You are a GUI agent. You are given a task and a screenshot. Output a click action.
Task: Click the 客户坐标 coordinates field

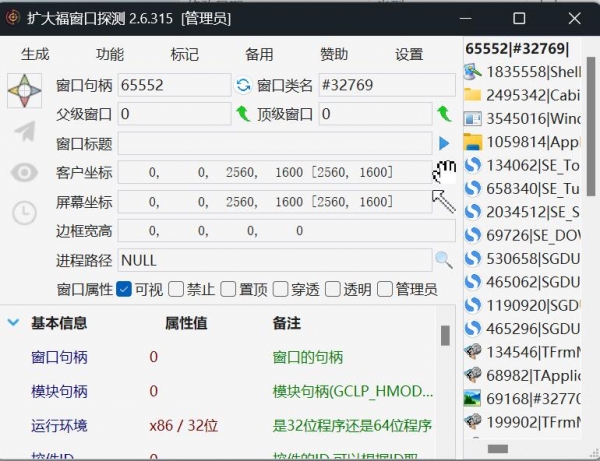275,172
